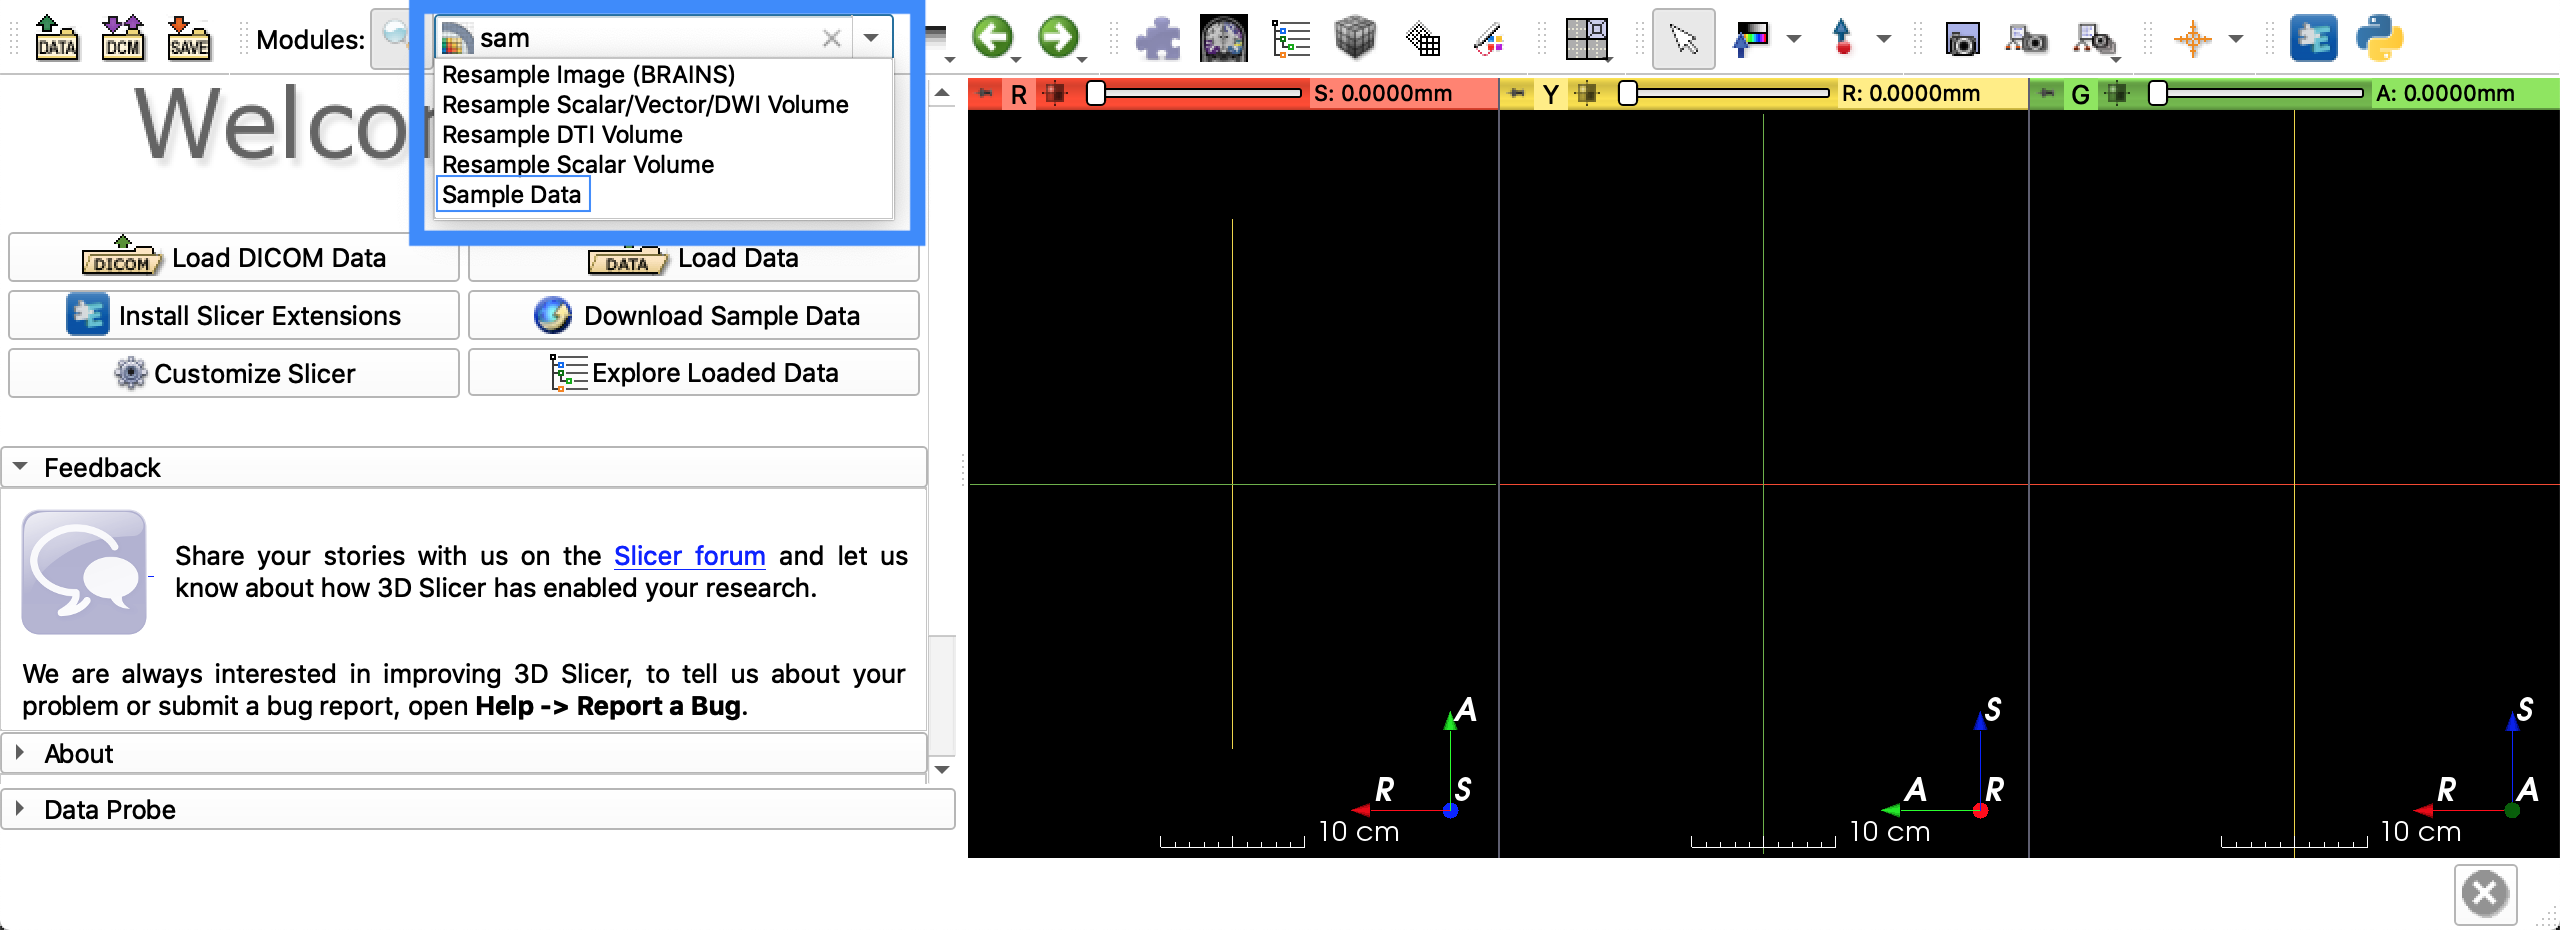The height and width of the screenshot is (930, 2560).
Task: Toggle the Yellow slice view pin
Action: [1517, 93]
